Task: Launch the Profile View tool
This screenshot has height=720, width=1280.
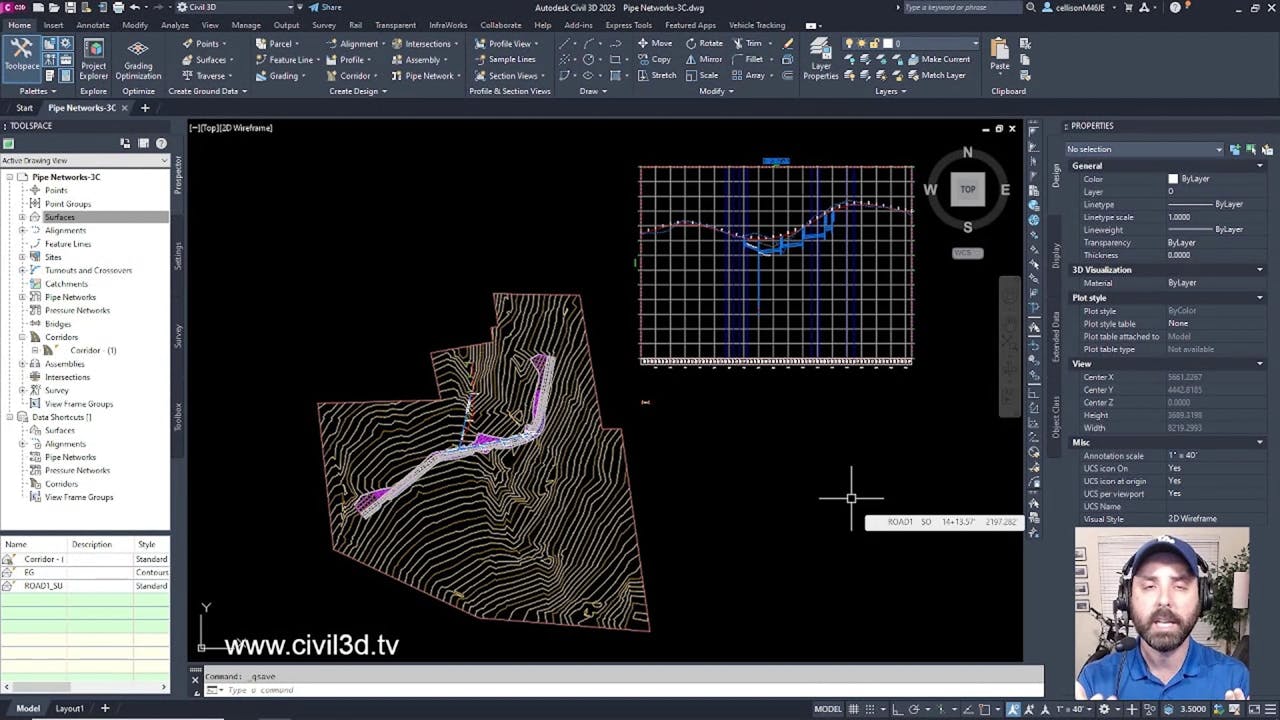Action: 505,43
